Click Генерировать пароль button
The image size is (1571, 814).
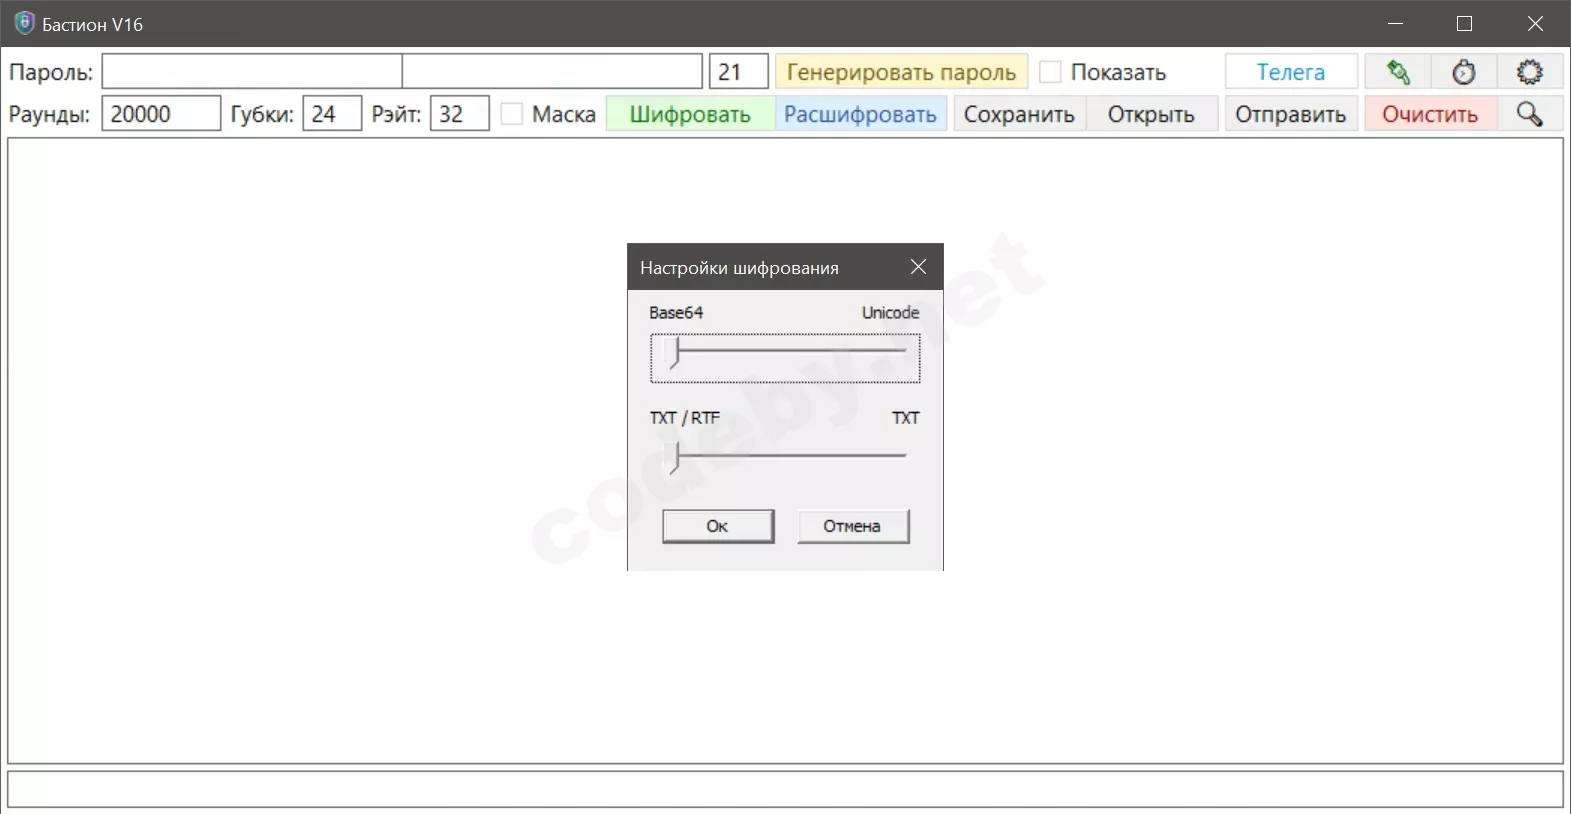coord(901,72)
